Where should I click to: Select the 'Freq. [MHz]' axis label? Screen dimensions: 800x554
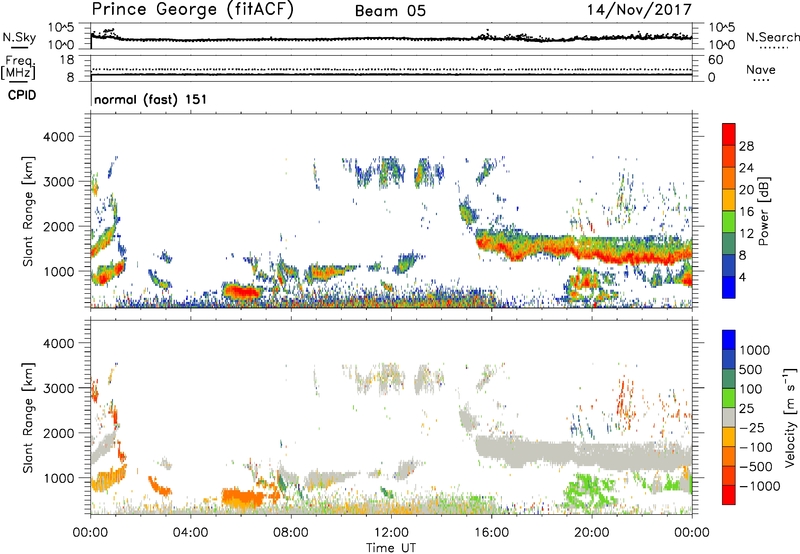18,68
